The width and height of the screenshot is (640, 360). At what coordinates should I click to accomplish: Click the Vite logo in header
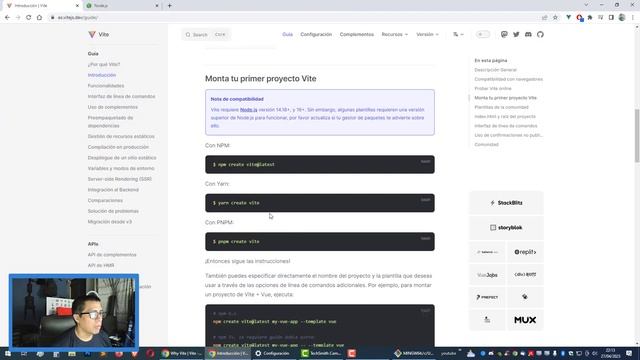tap(98, 34)
